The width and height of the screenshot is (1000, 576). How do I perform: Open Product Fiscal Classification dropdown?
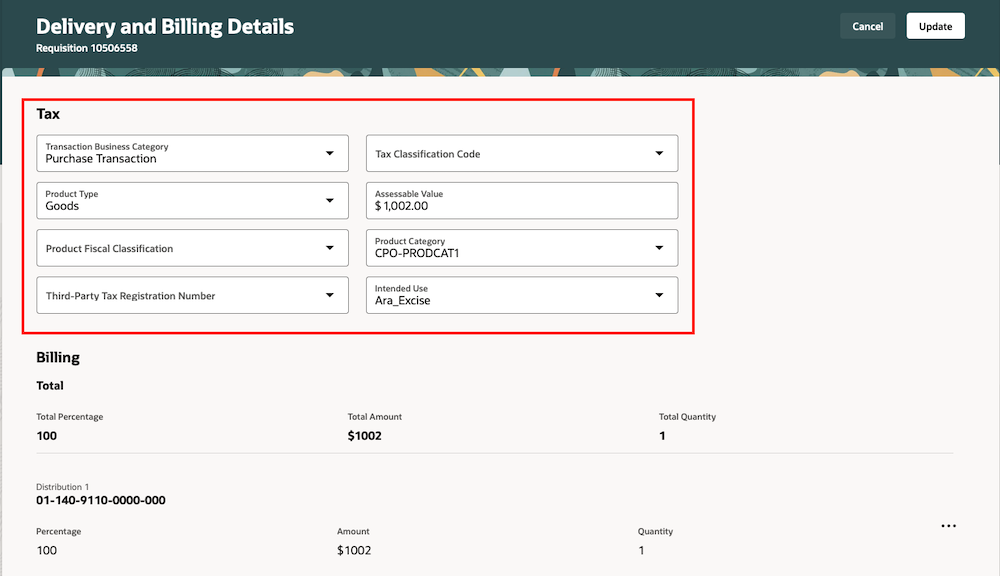pos(193,248)
